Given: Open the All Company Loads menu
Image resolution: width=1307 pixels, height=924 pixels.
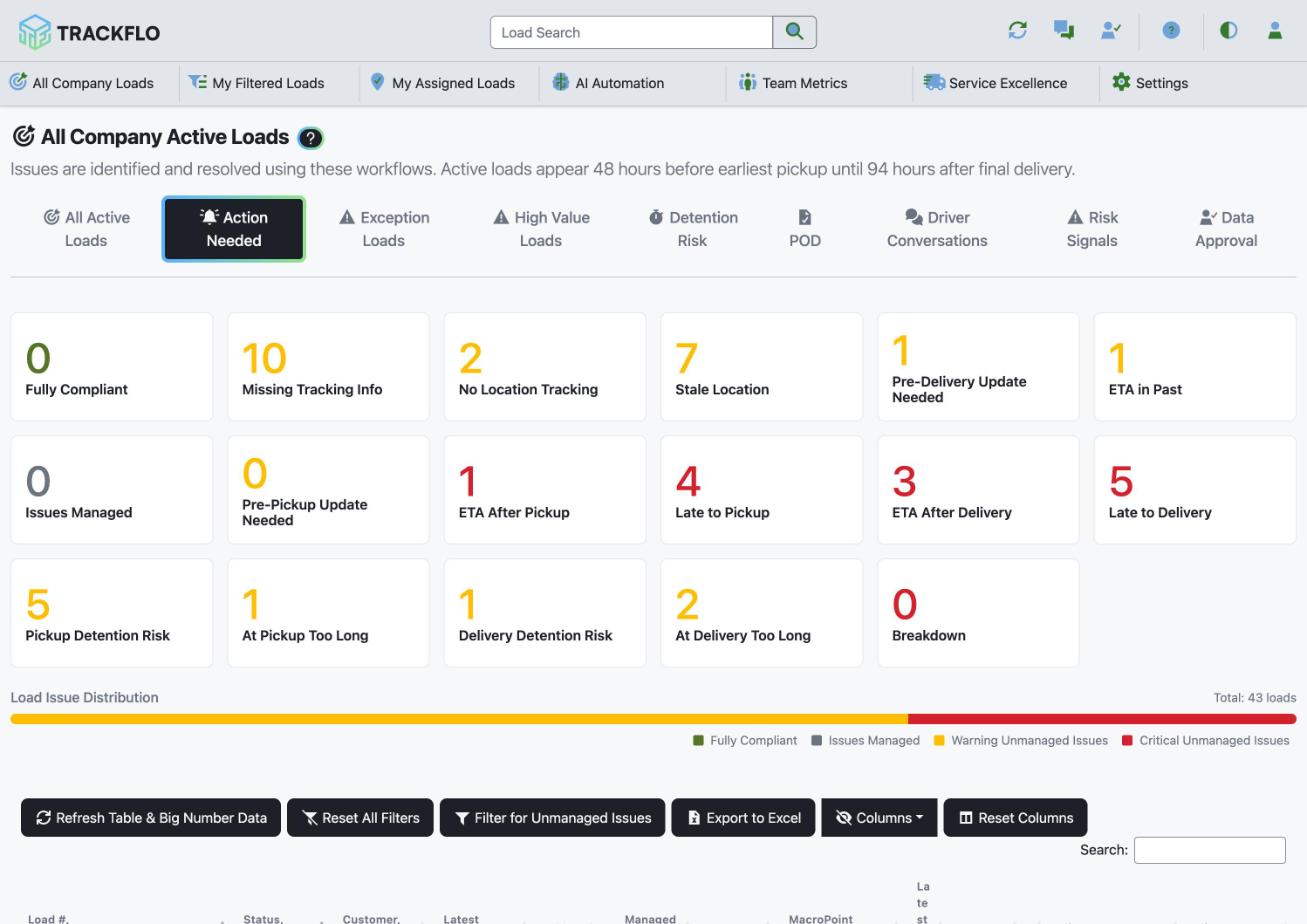Looking at the screenshot, I should point(82,83).
